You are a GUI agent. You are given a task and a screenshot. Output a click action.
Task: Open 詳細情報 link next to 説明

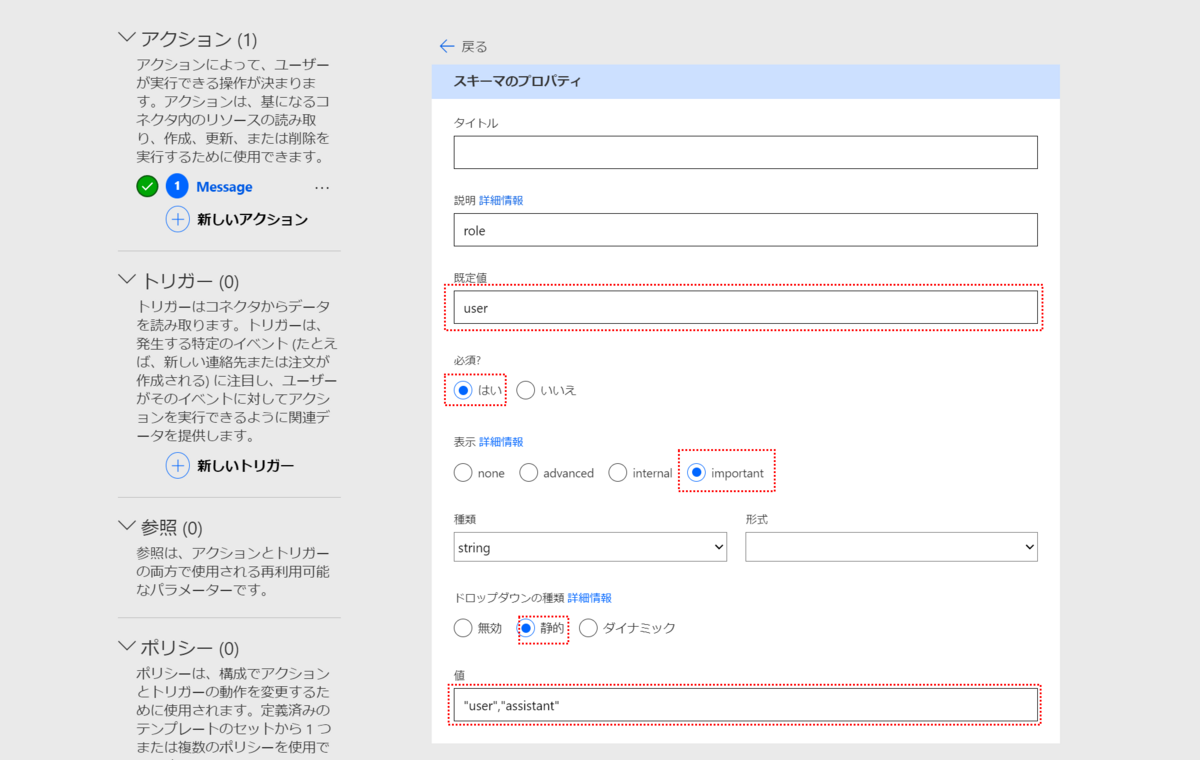point(501,200)
